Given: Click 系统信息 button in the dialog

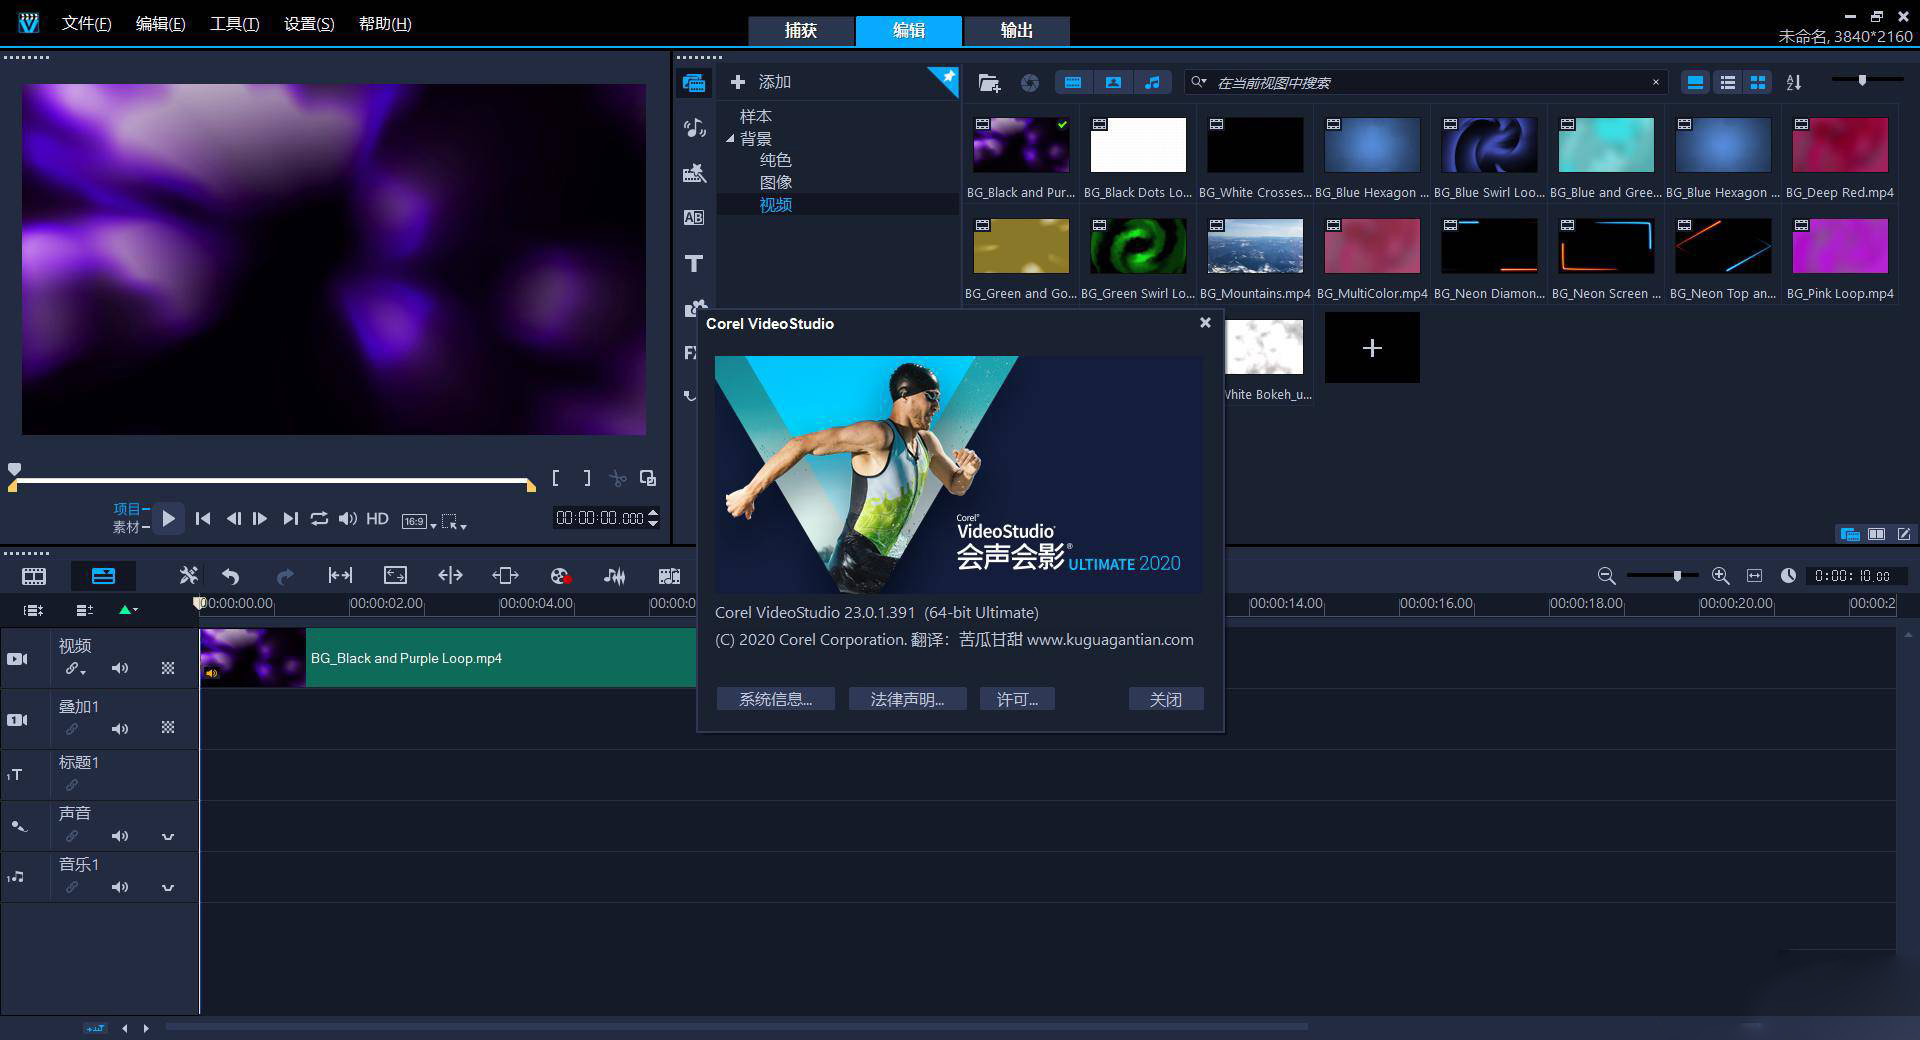Looking at the screenshot, I should pos(775,699).
